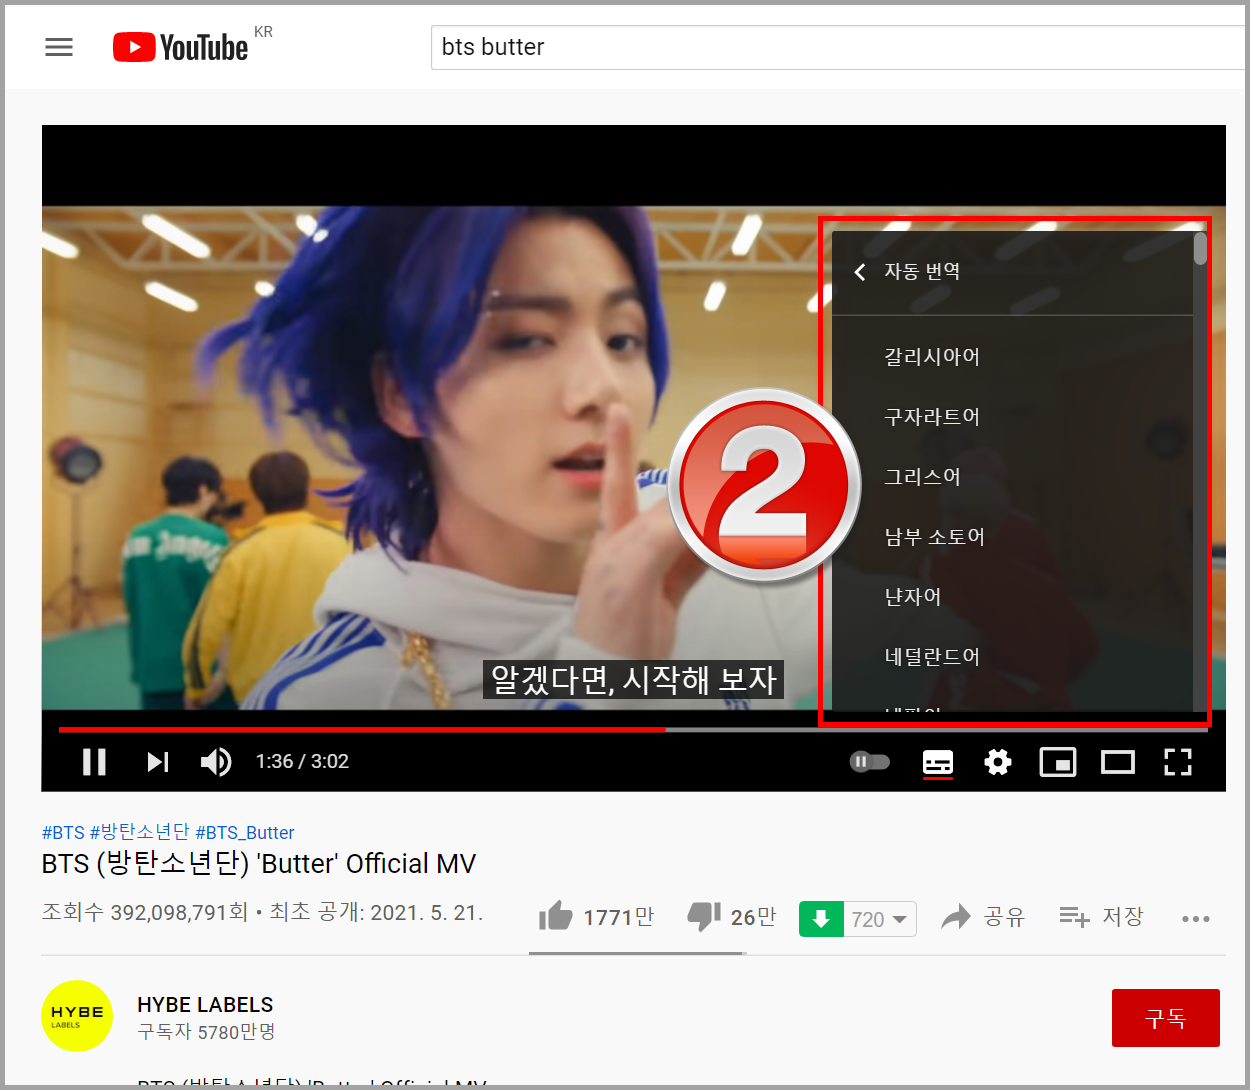Viewport: 1250px width, 1090px height.
Task: Click the video title text
Action: [x=259, y=864]
